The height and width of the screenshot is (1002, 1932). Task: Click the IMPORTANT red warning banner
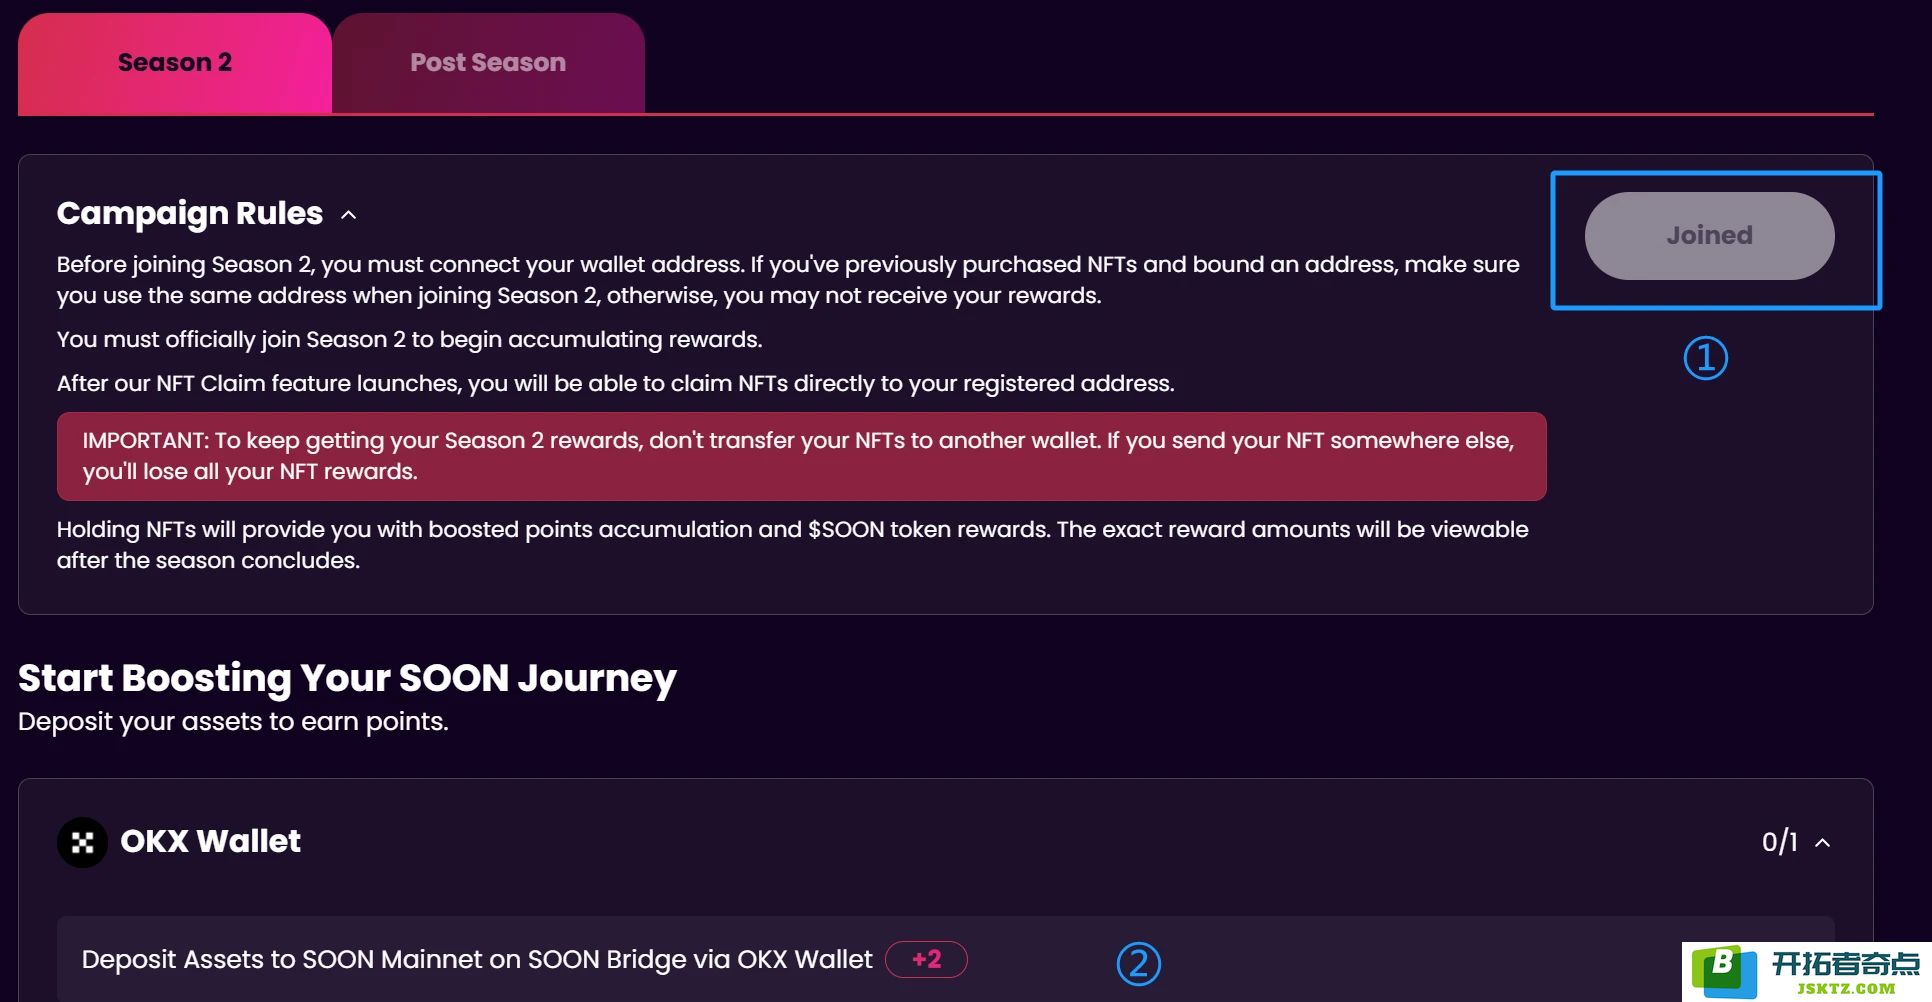(802, 457)
